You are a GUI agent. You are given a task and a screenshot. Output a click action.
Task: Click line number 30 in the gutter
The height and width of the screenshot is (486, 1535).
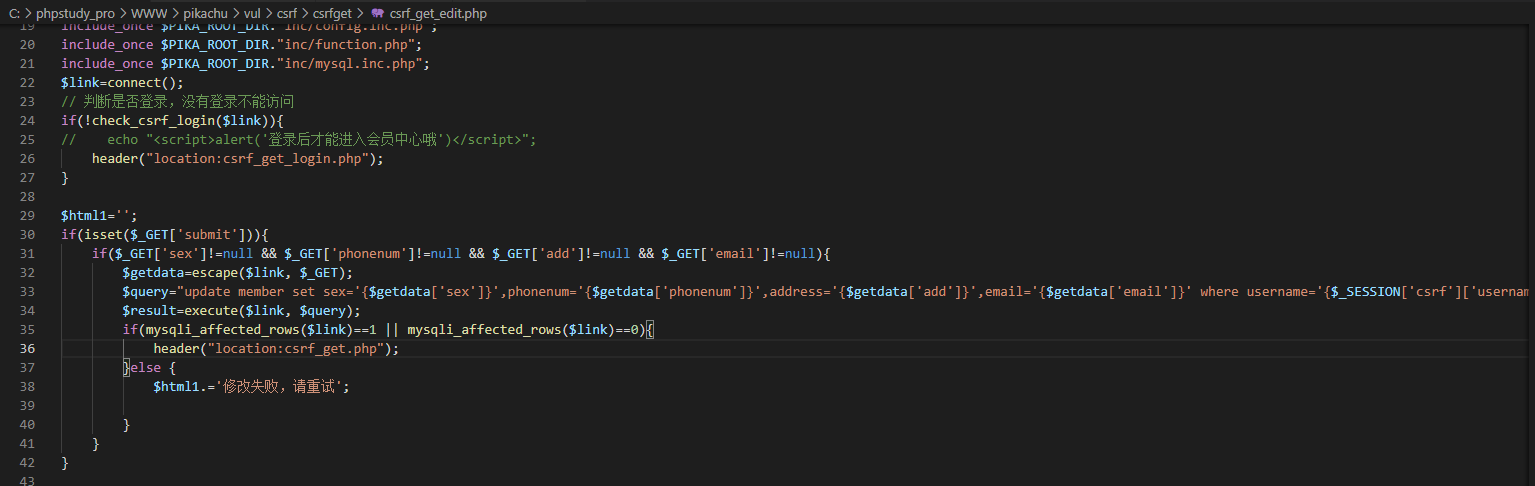tap(27, 235)
